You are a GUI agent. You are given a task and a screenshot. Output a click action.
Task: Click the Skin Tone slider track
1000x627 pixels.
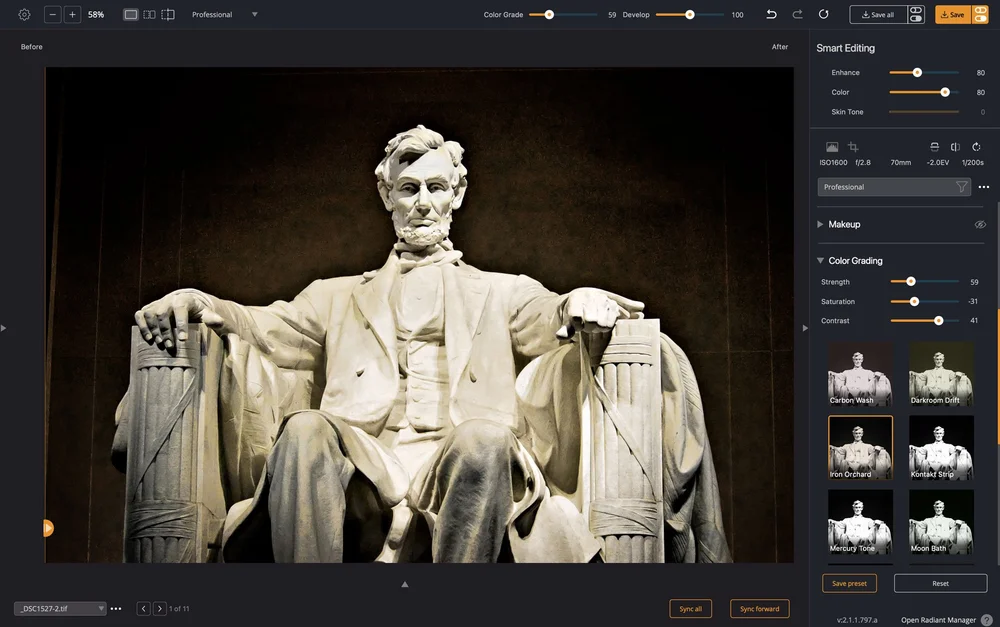[924, 112]
